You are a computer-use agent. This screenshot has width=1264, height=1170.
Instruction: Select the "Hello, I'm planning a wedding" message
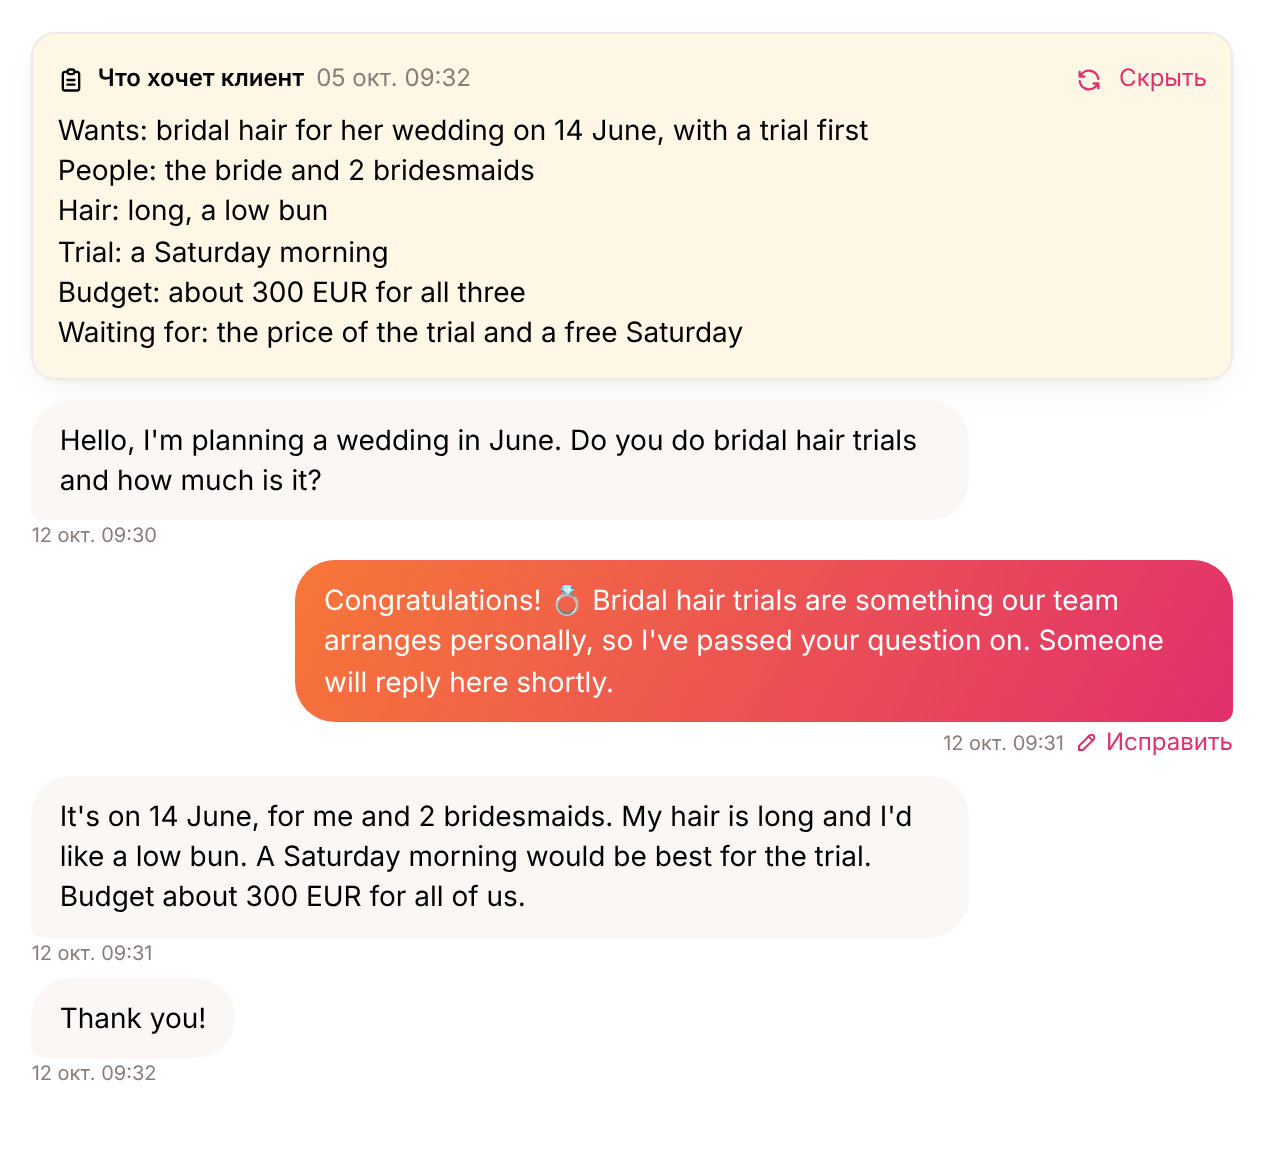(x=500, y=460)
